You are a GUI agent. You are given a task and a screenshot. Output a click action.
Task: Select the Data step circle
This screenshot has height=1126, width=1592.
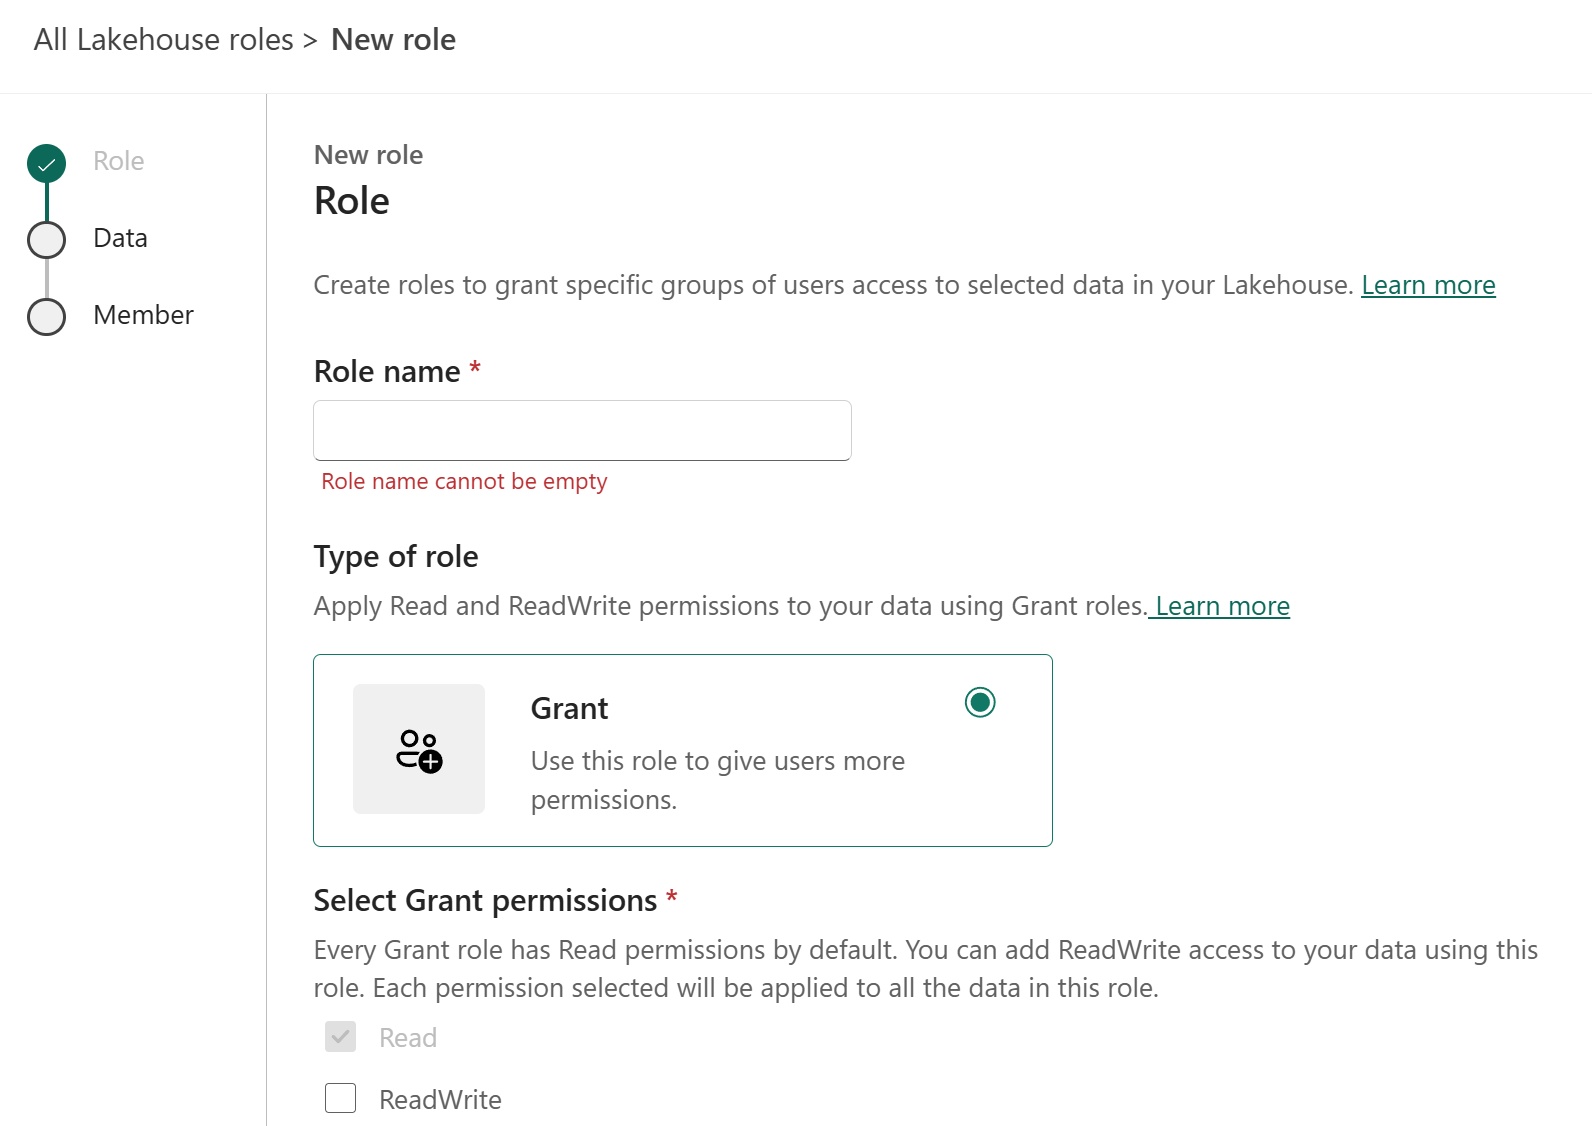[x=47, y=240]
